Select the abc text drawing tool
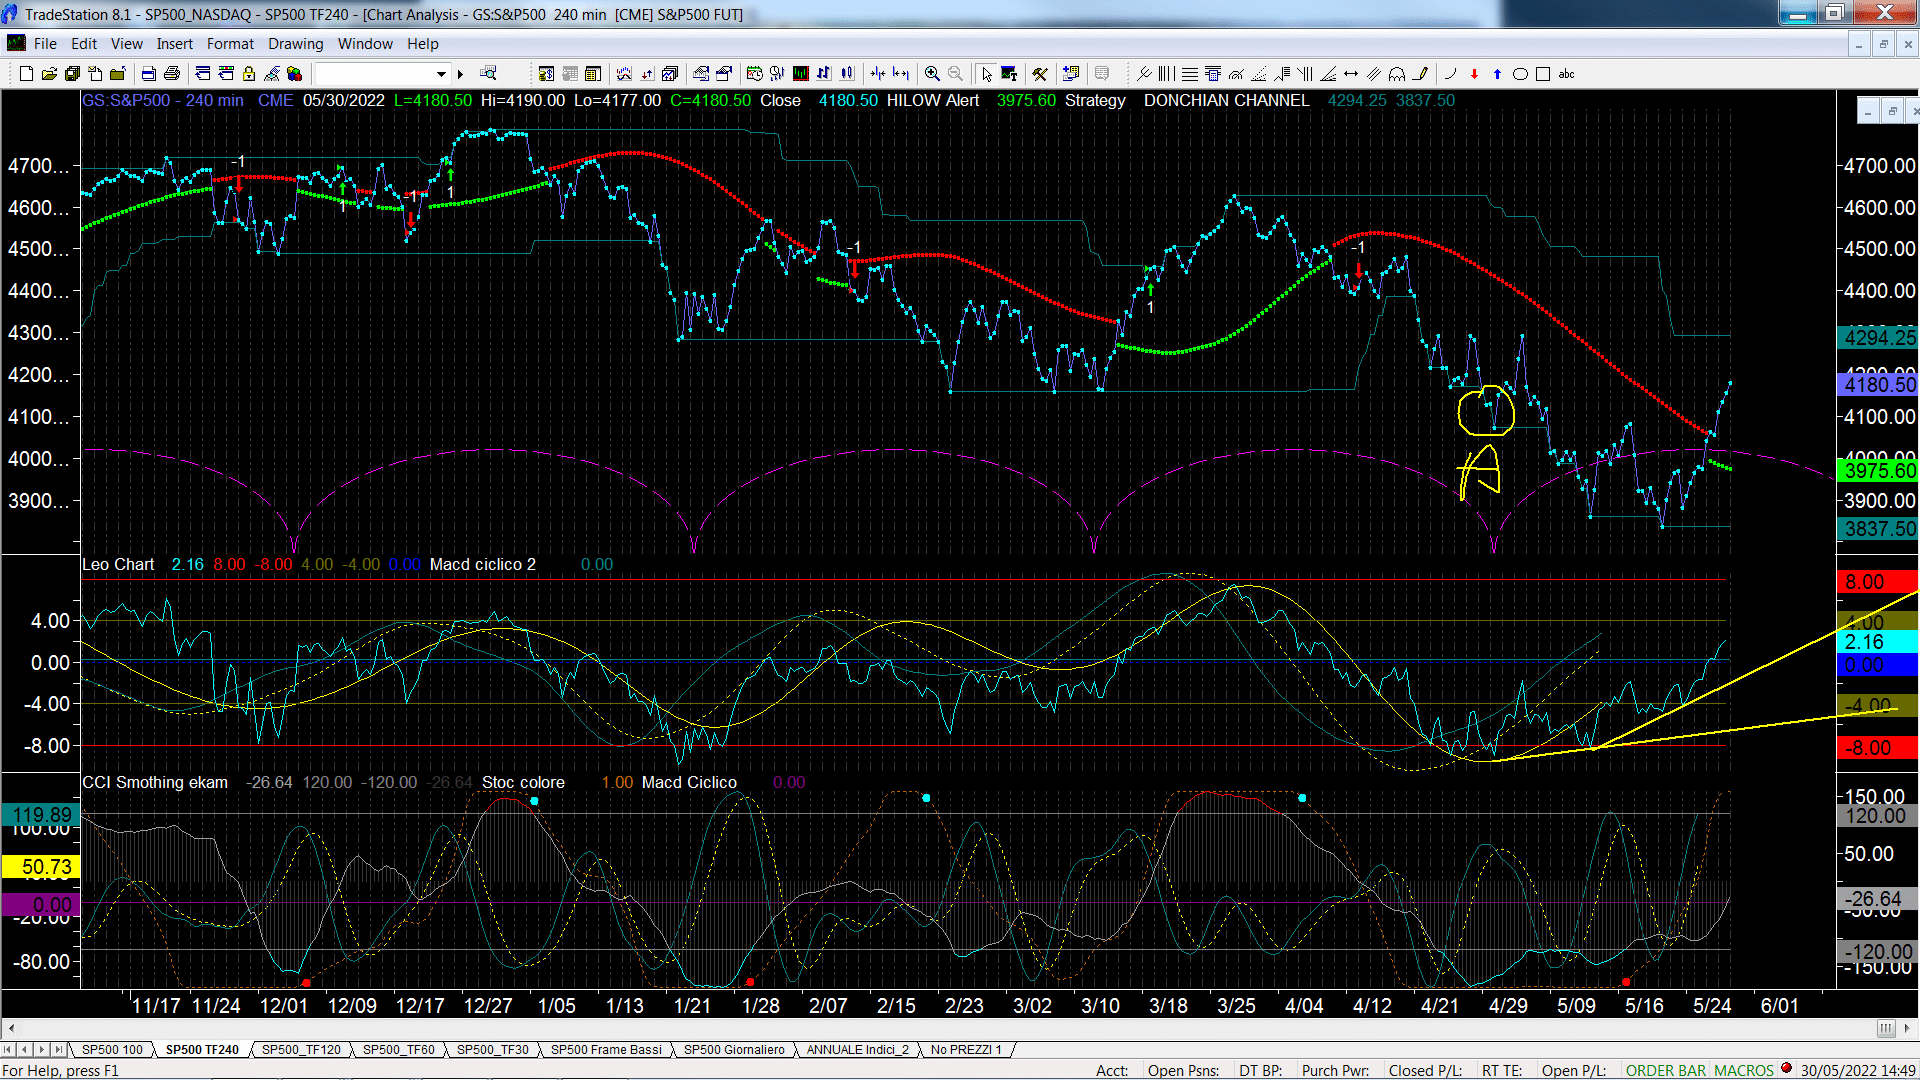The width and height of the screenshot is (1920, 1080). point(1566,74)
